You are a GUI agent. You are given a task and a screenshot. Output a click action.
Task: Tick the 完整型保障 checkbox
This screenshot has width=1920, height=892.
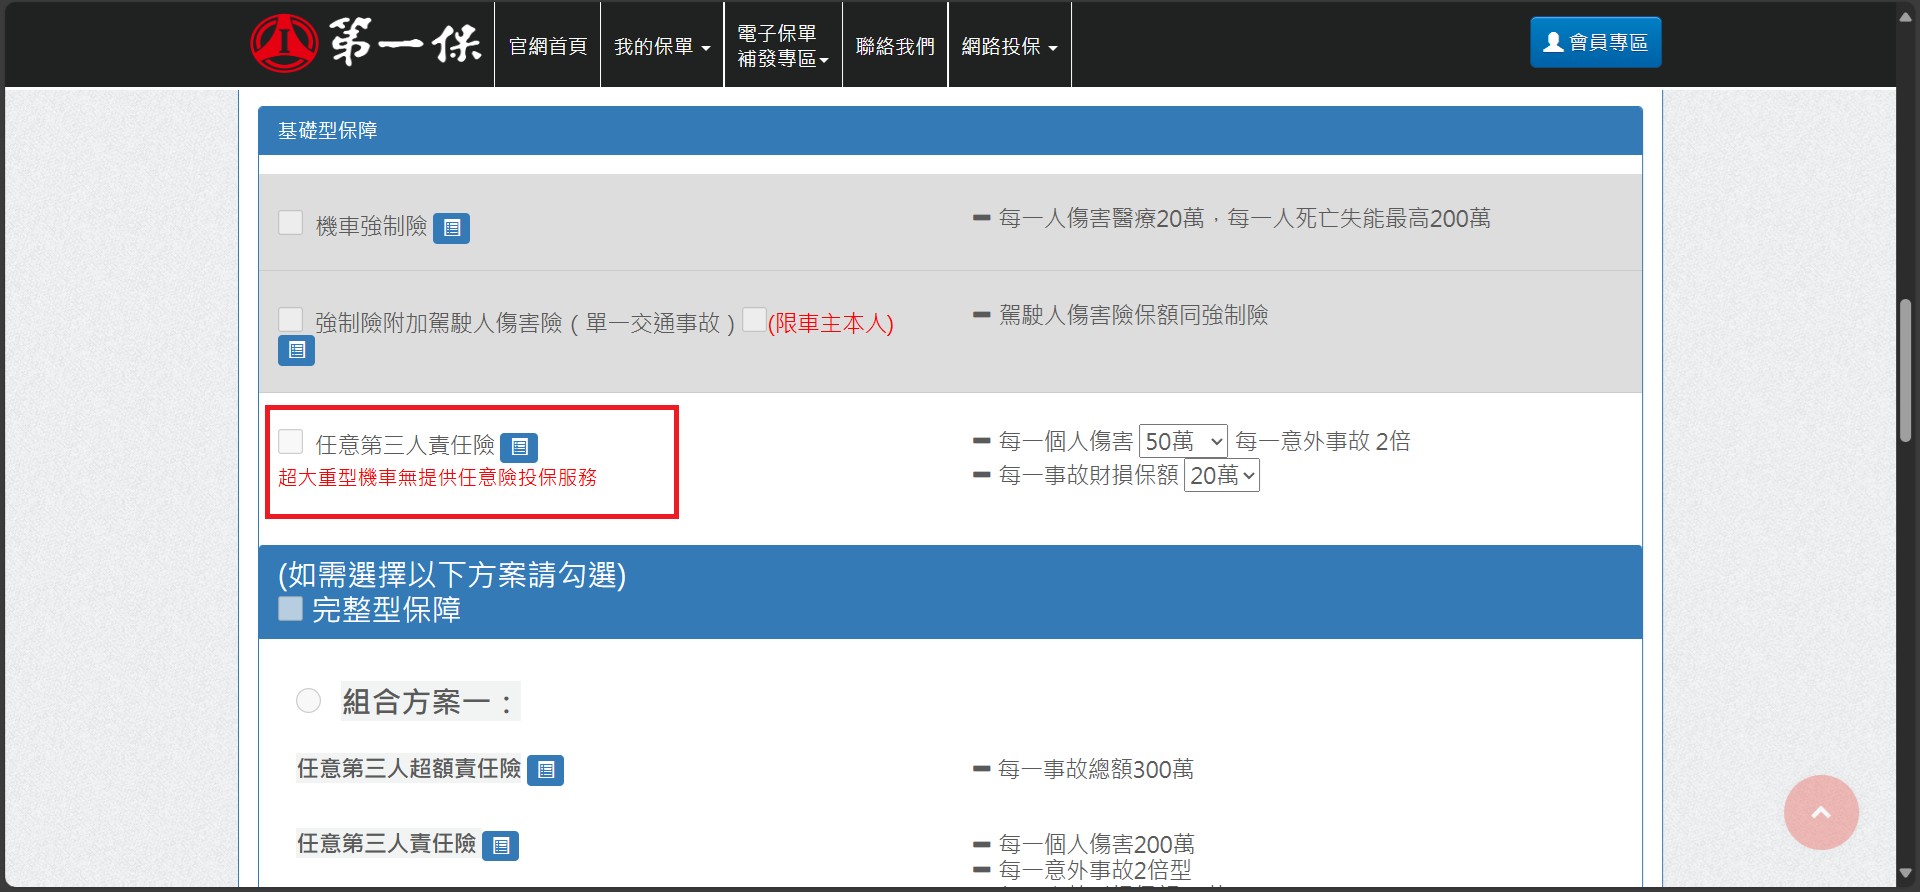[290, 608]
